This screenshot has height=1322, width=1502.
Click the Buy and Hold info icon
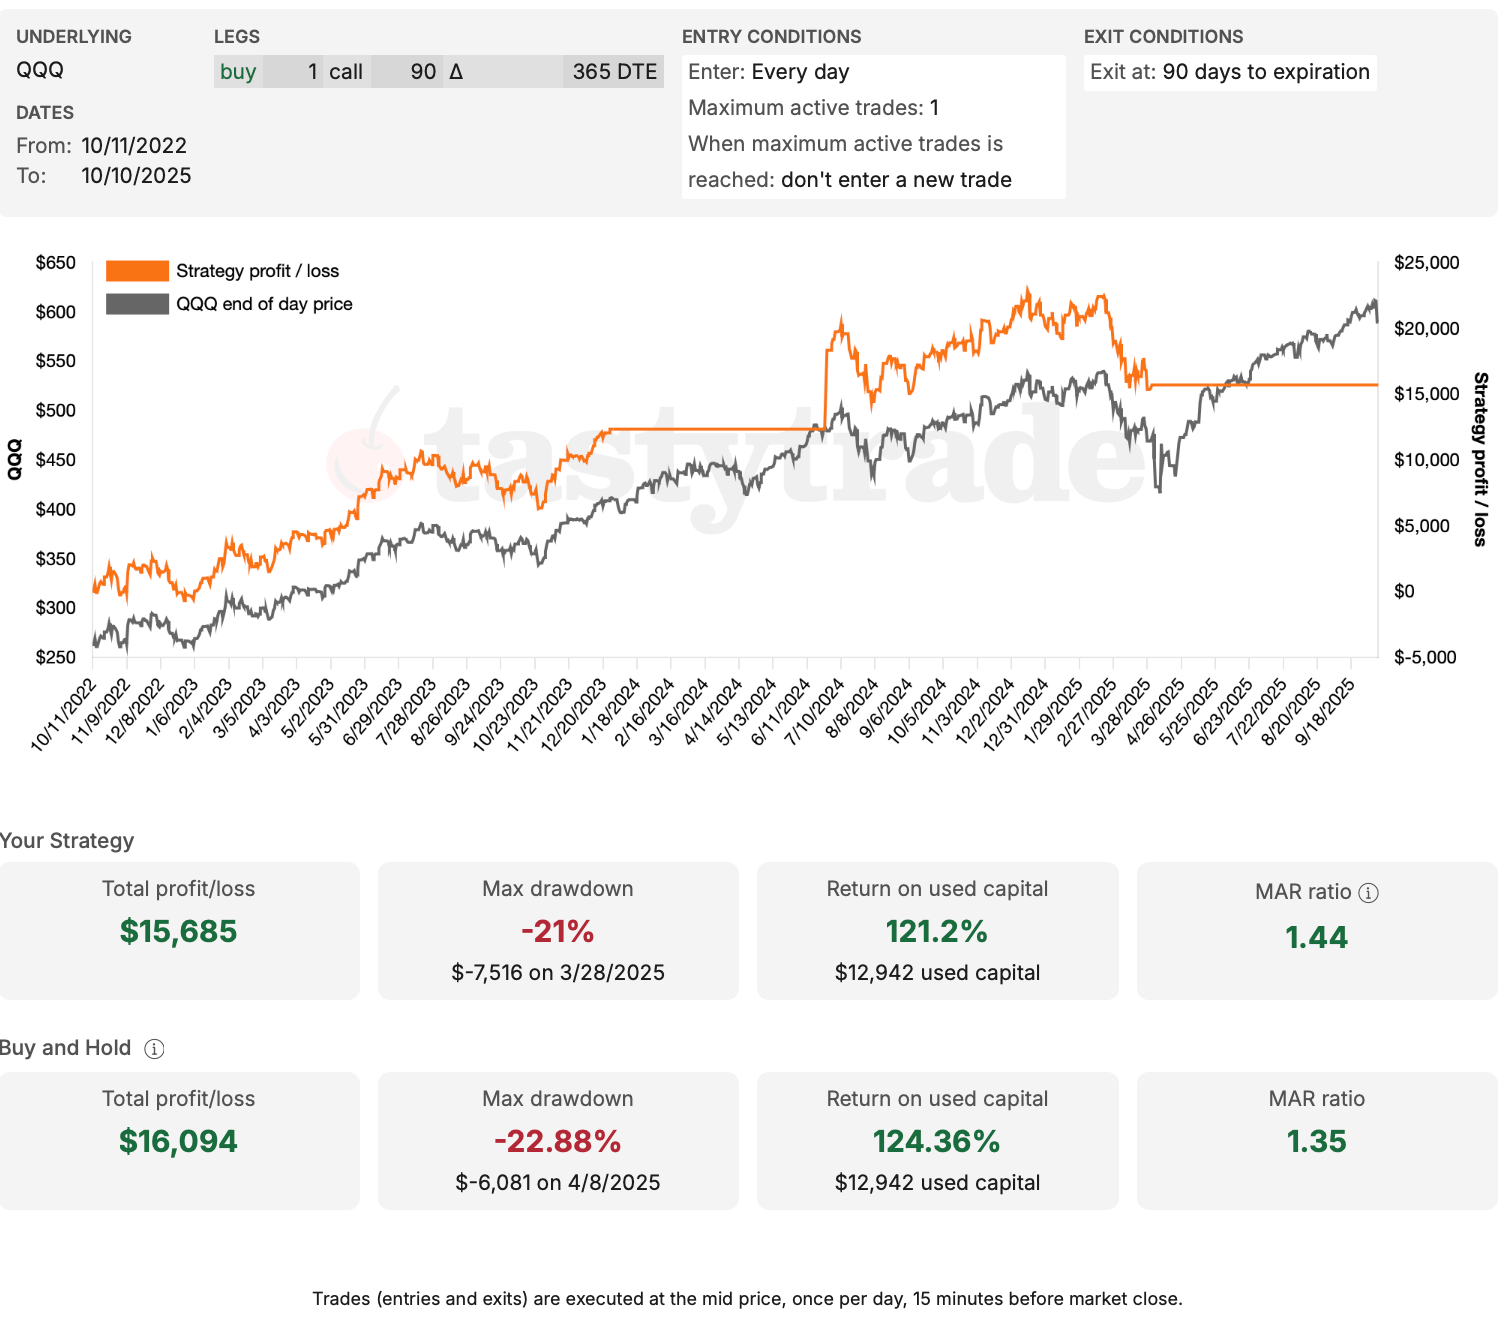tap(152, 1048)
